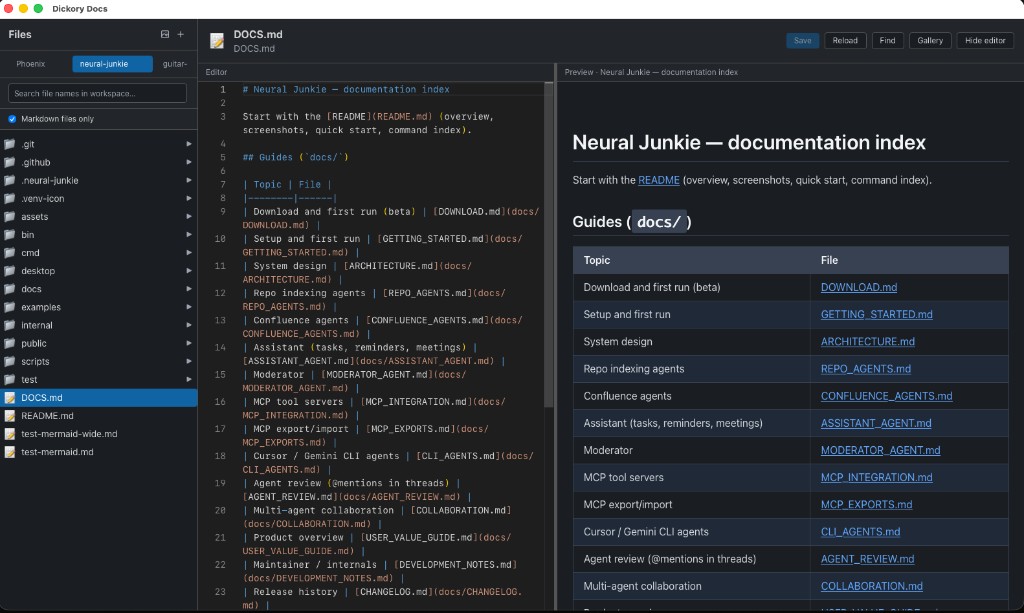The width and height of the screenshot is (1024, 613).
Task: Open the CLI_AGENTS.md preview link
Action: point(860,532)
